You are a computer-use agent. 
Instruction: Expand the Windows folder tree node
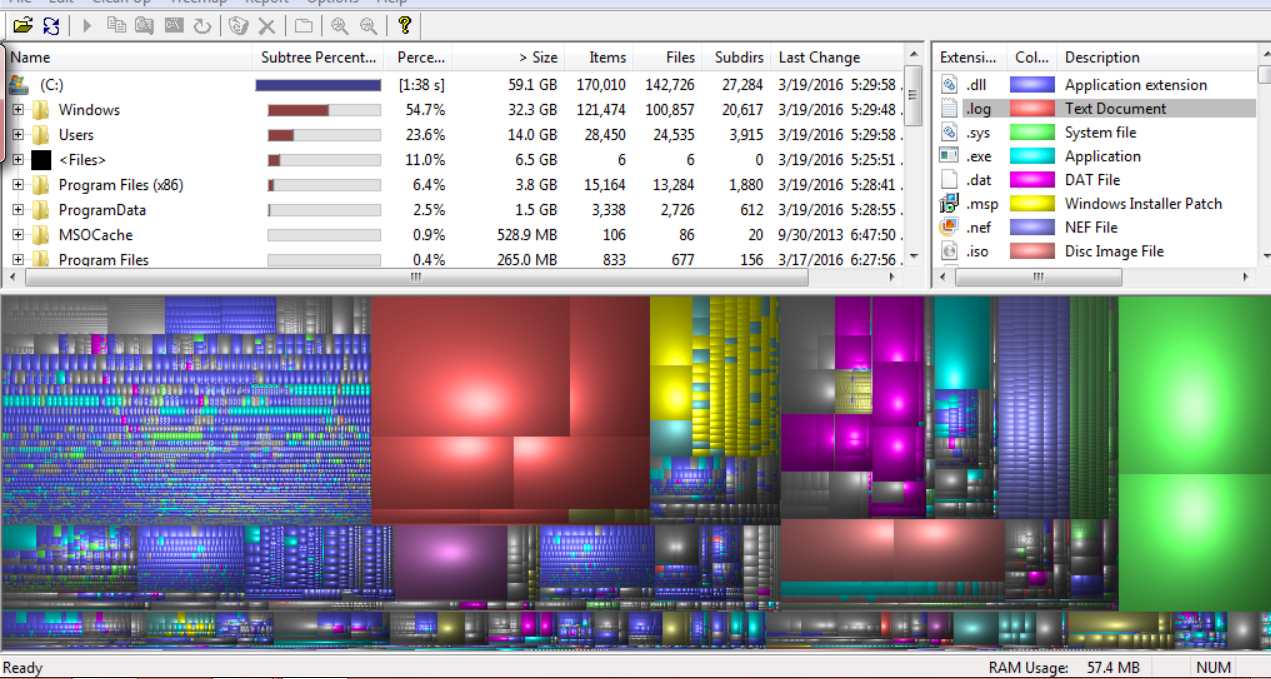click(18, 110)
